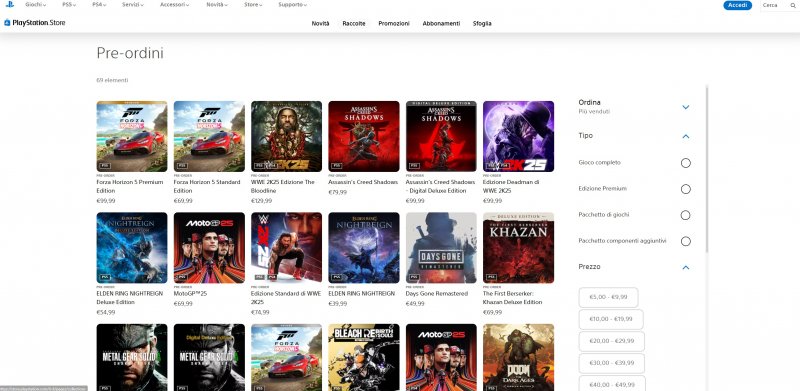Image resolution: width=800 pixels, height=391 pixels.
Task: Open the PS5 menu
Action: [69, 5]
